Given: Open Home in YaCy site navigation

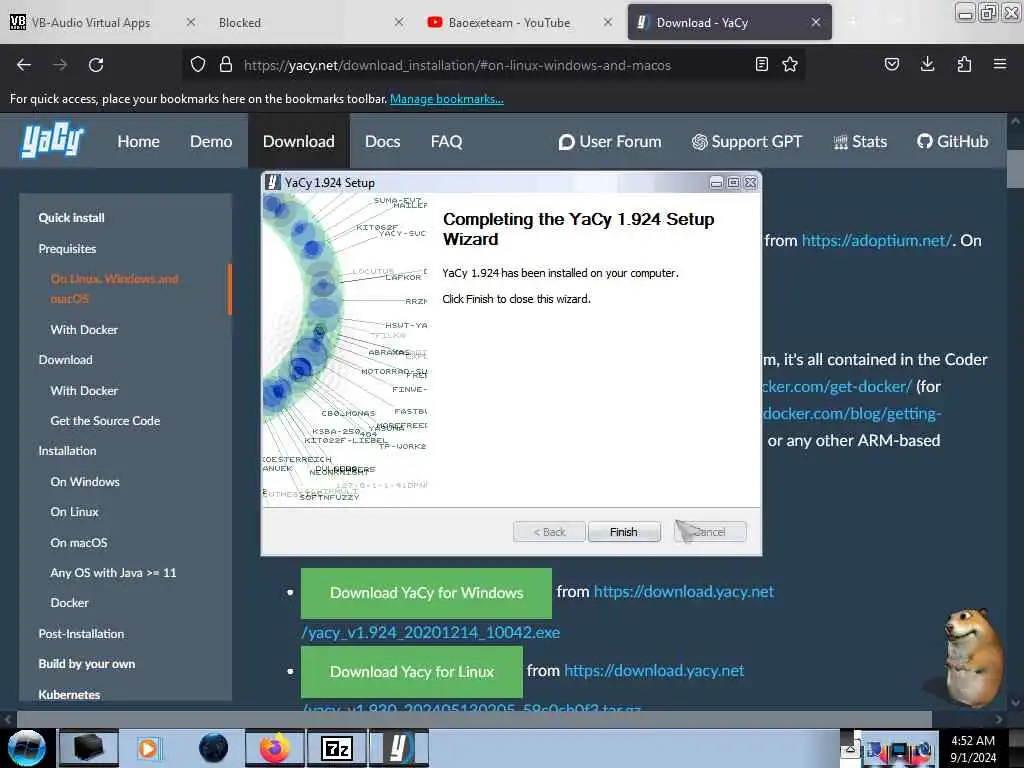Looking at the screenshot, I should tap(138, 142).
